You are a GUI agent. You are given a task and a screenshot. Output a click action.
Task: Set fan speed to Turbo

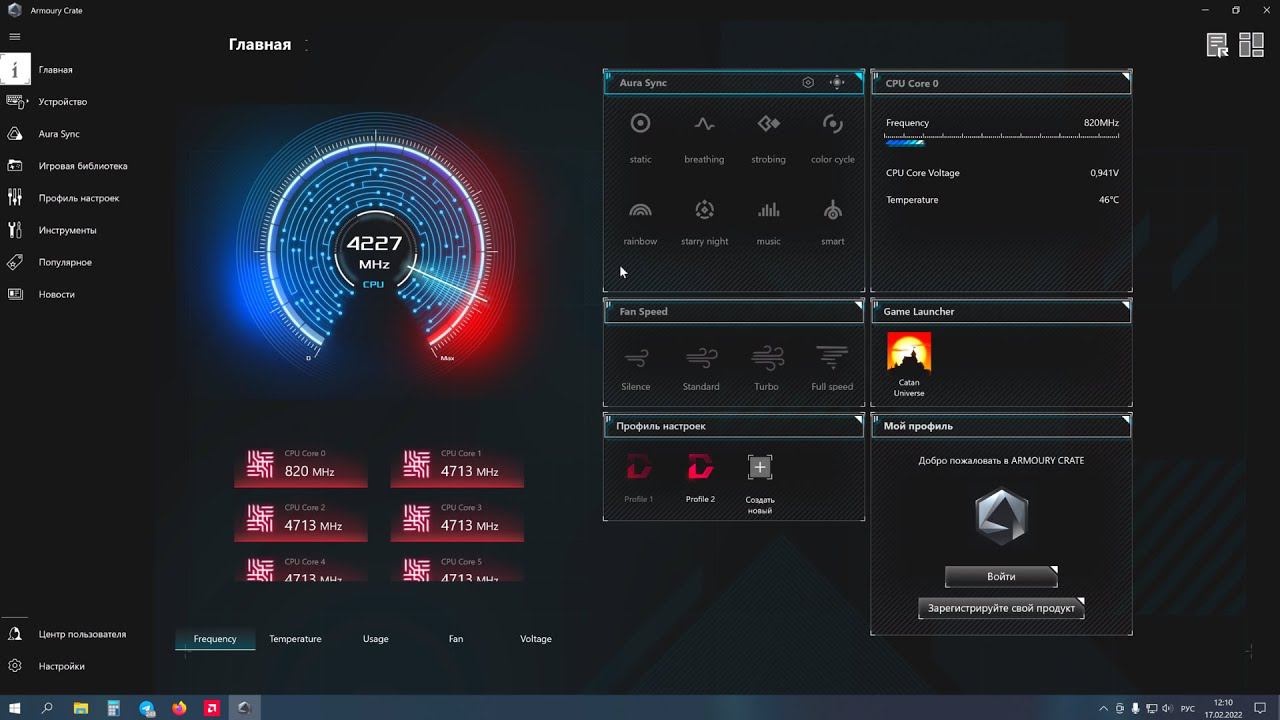point(767,368)
